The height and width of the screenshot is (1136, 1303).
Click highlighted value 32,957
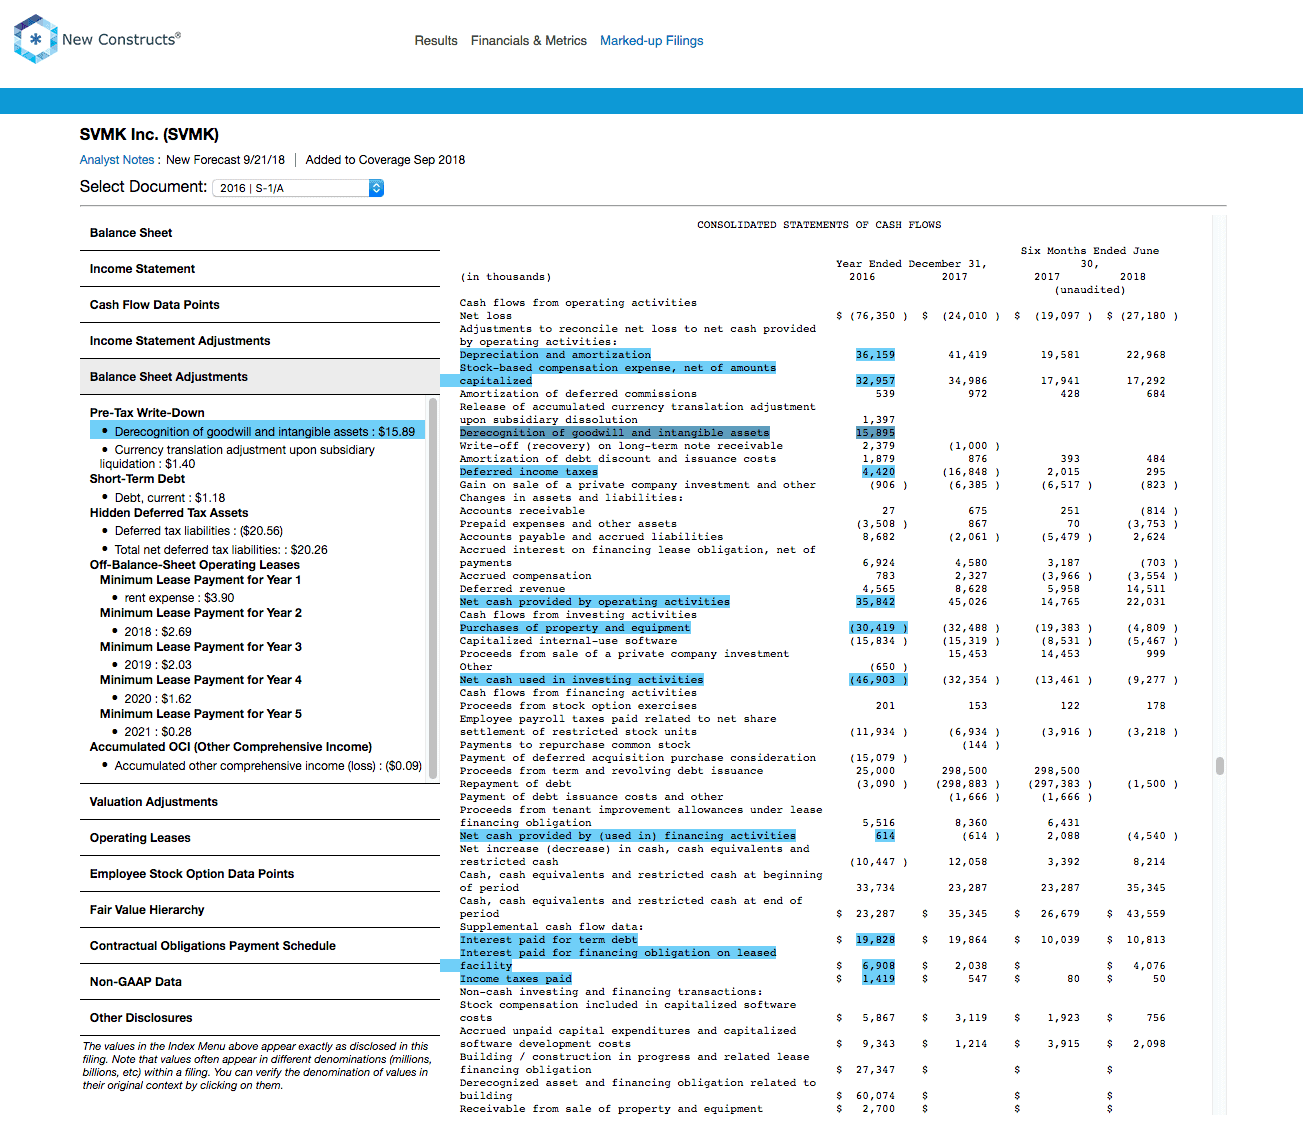[875, 381]
